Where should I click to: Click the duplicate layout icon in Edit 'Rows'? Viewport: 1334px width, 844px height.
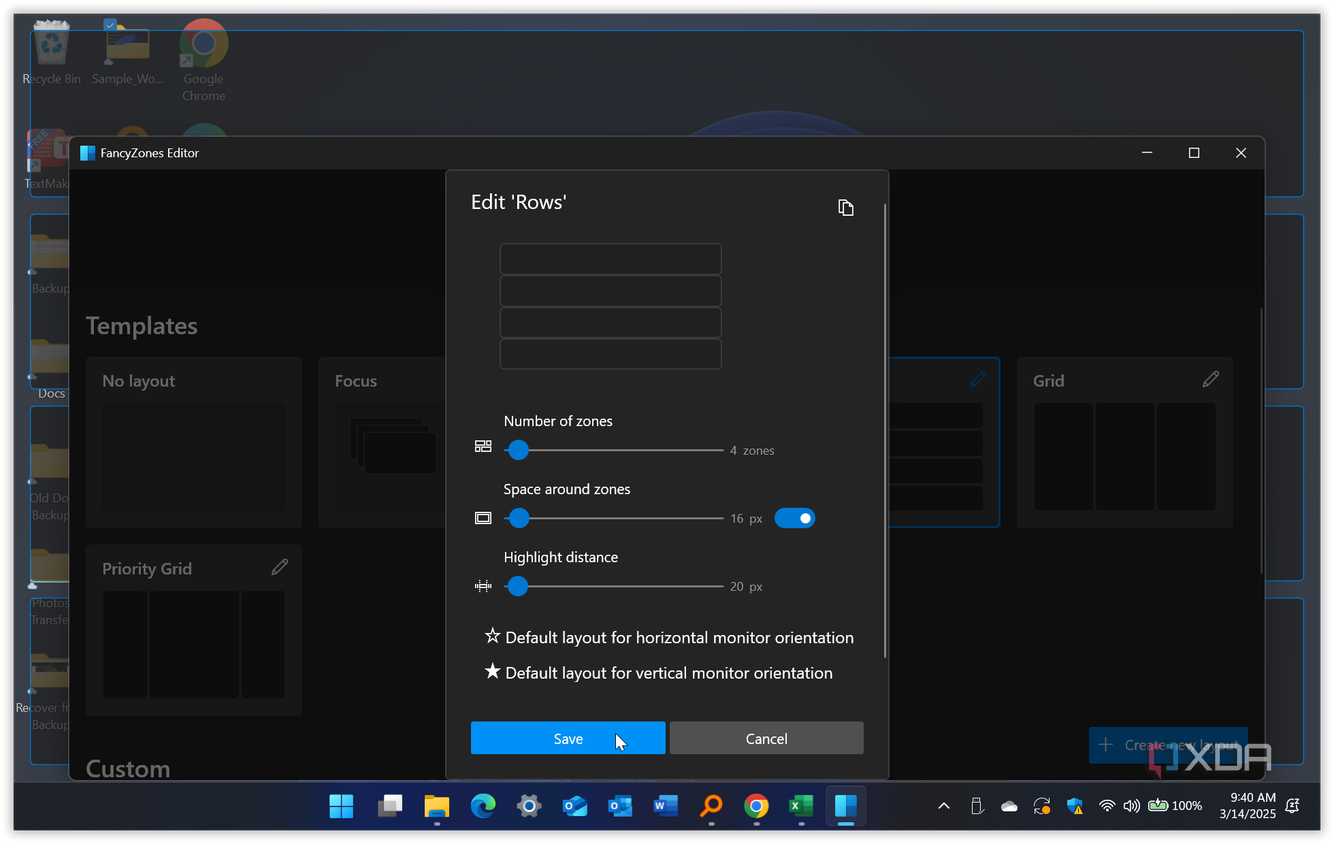point(846,207)
